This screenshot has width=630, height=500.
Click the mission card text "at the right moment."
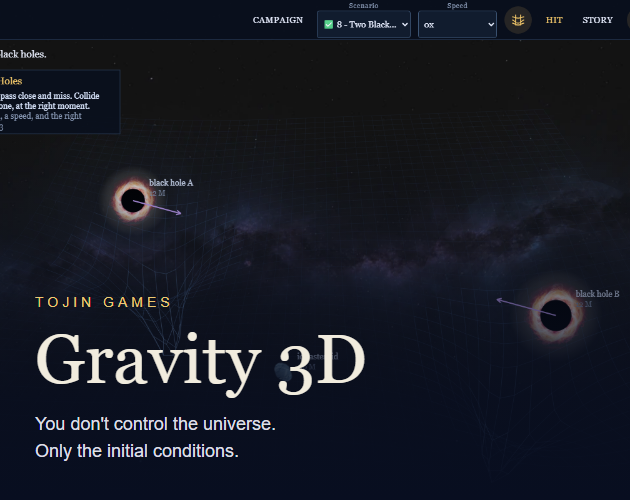[x=53, y=106]
